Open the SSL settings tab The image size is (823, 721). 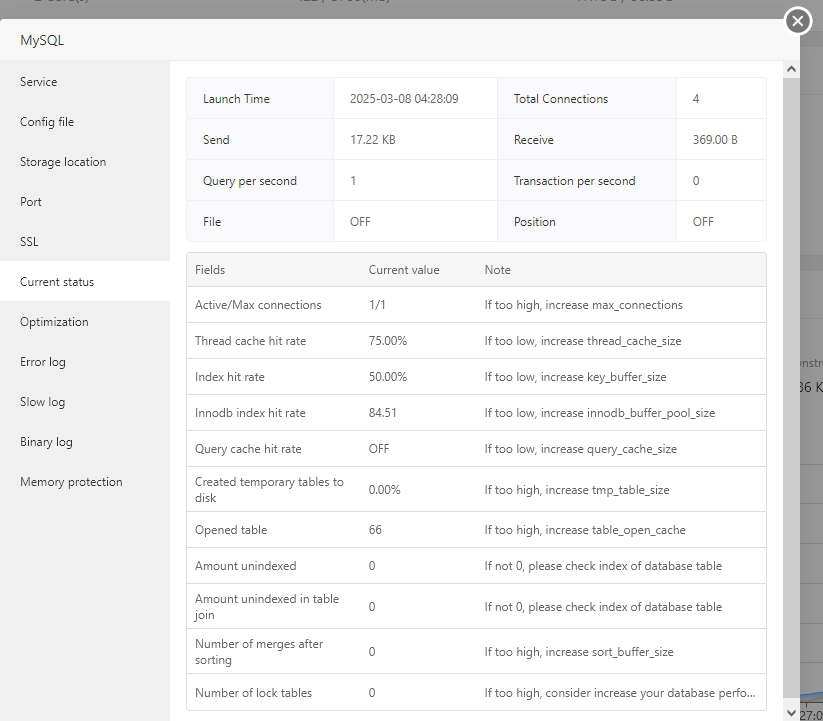[x=29, y=242]
